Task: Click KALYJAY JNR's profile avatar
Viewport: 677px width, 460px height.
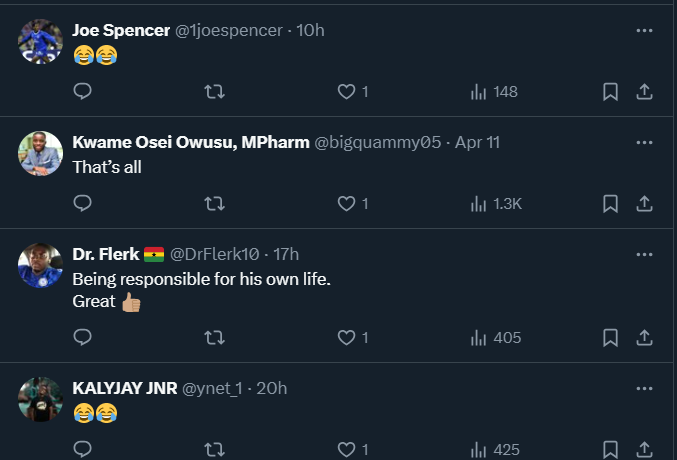Action: click(41, 400)
